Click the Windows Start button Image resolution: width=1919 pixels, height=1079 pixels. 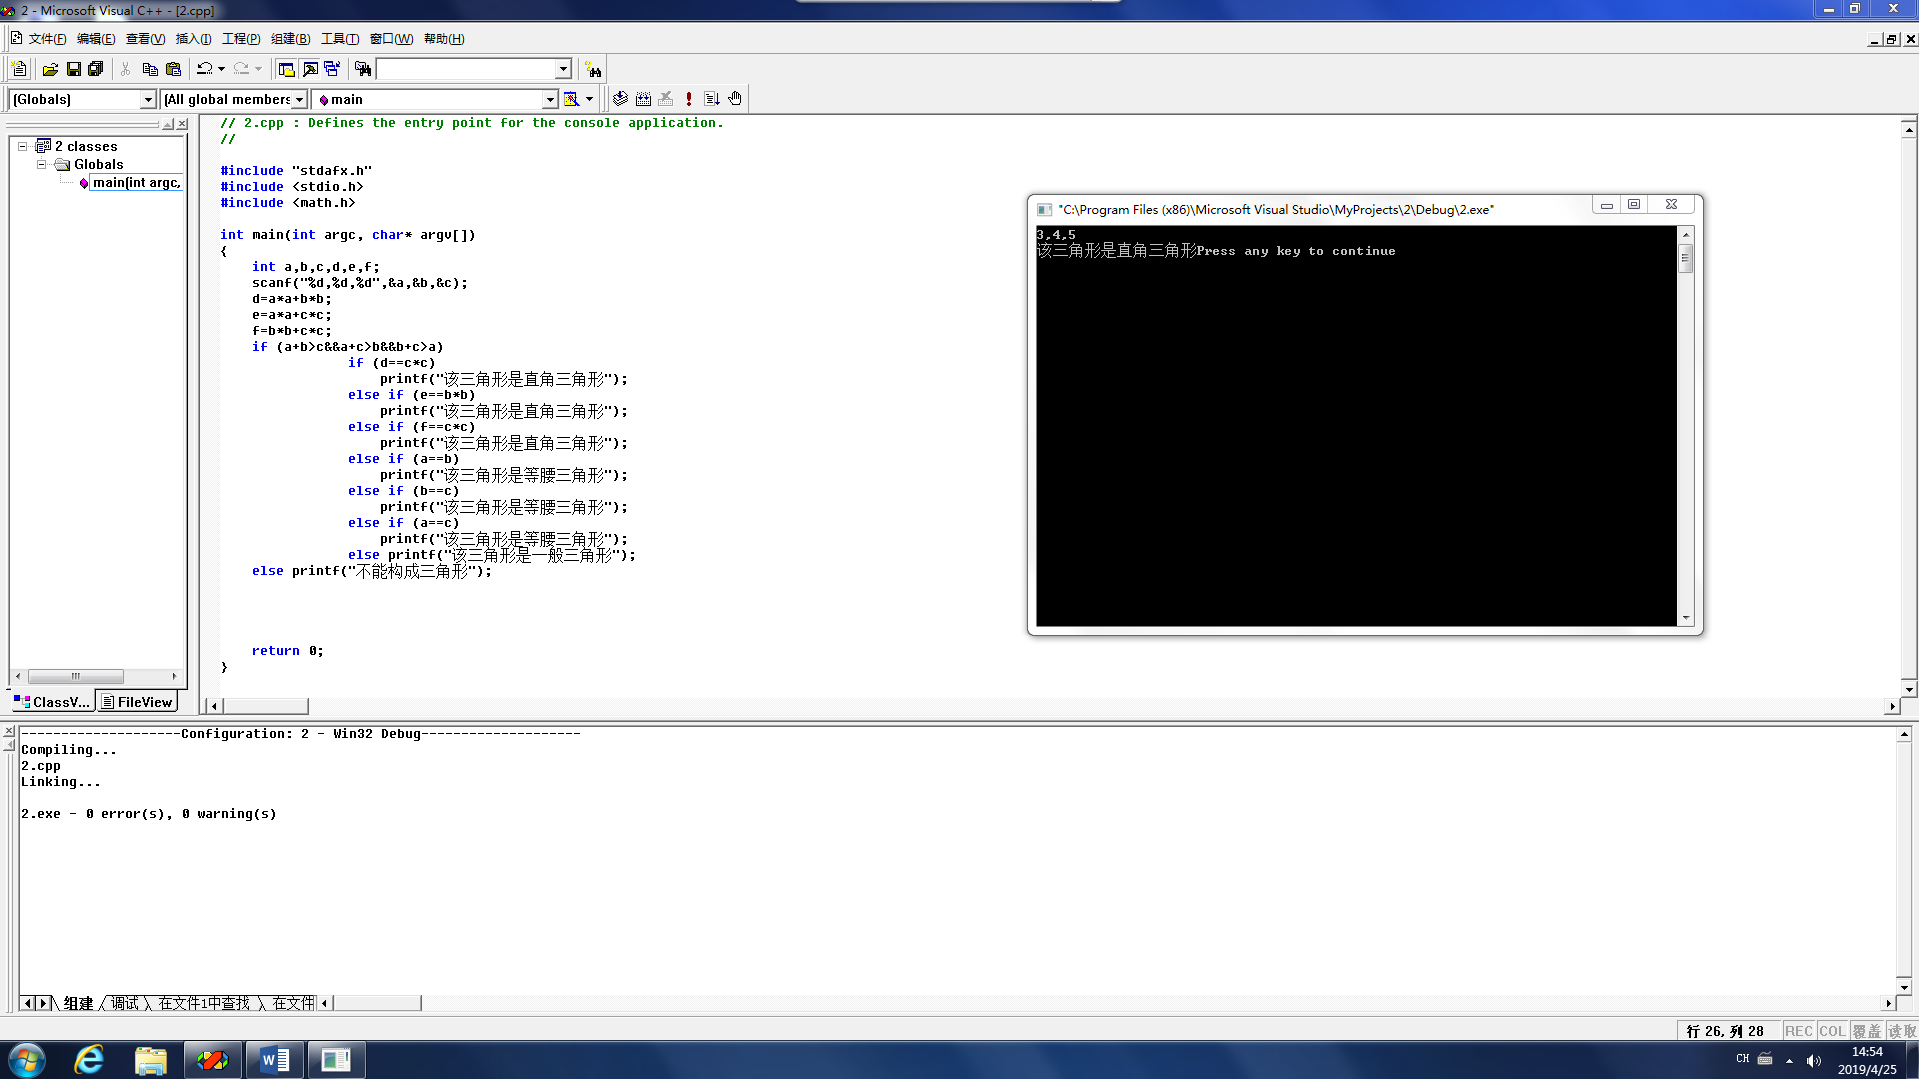pyautogui.click(x=26, y=1060)
